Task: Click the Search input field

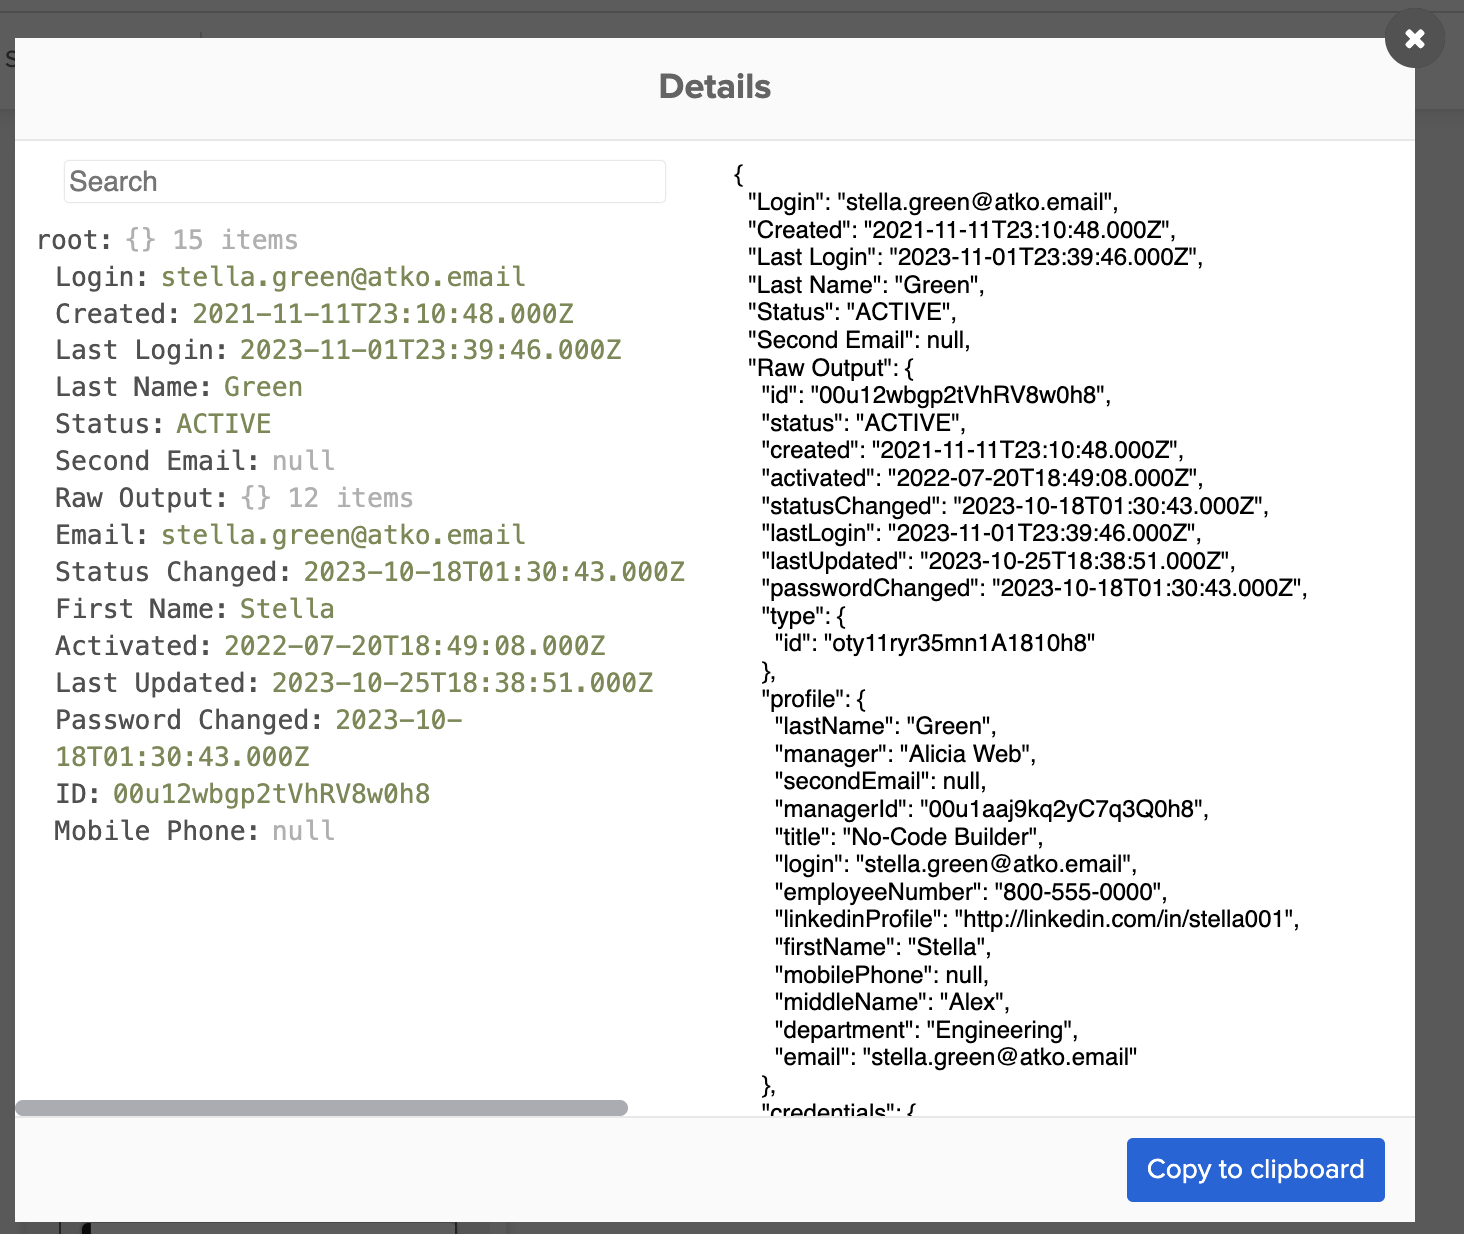Action: pos(364,181)
